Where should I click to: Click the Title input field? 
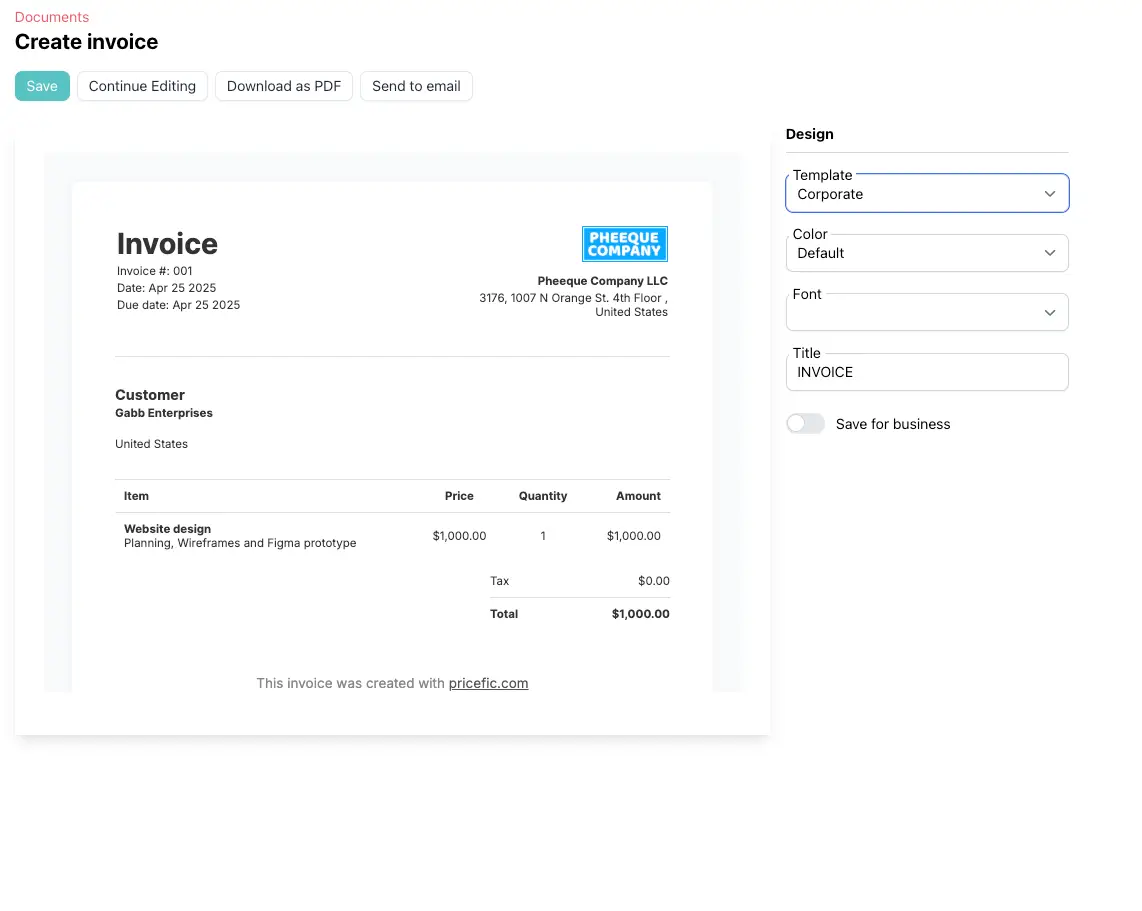[926, 372]
